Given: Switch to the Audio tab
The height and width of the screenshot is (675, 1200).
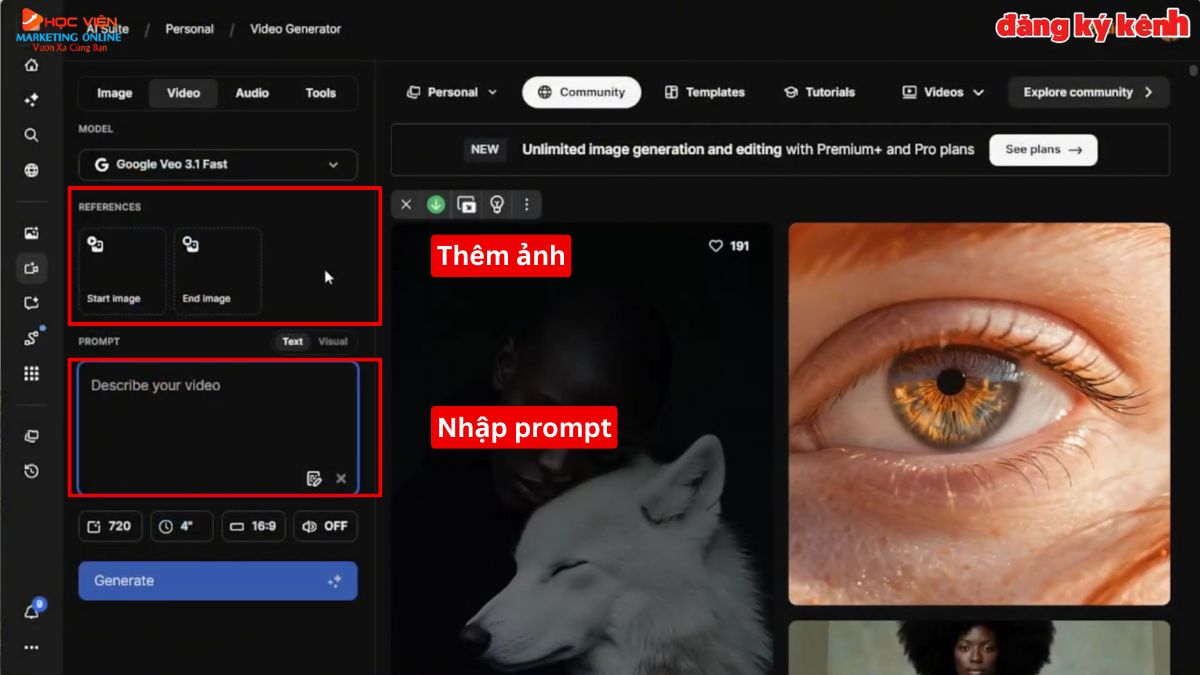Looking at the screenshot, I should 251,93.
